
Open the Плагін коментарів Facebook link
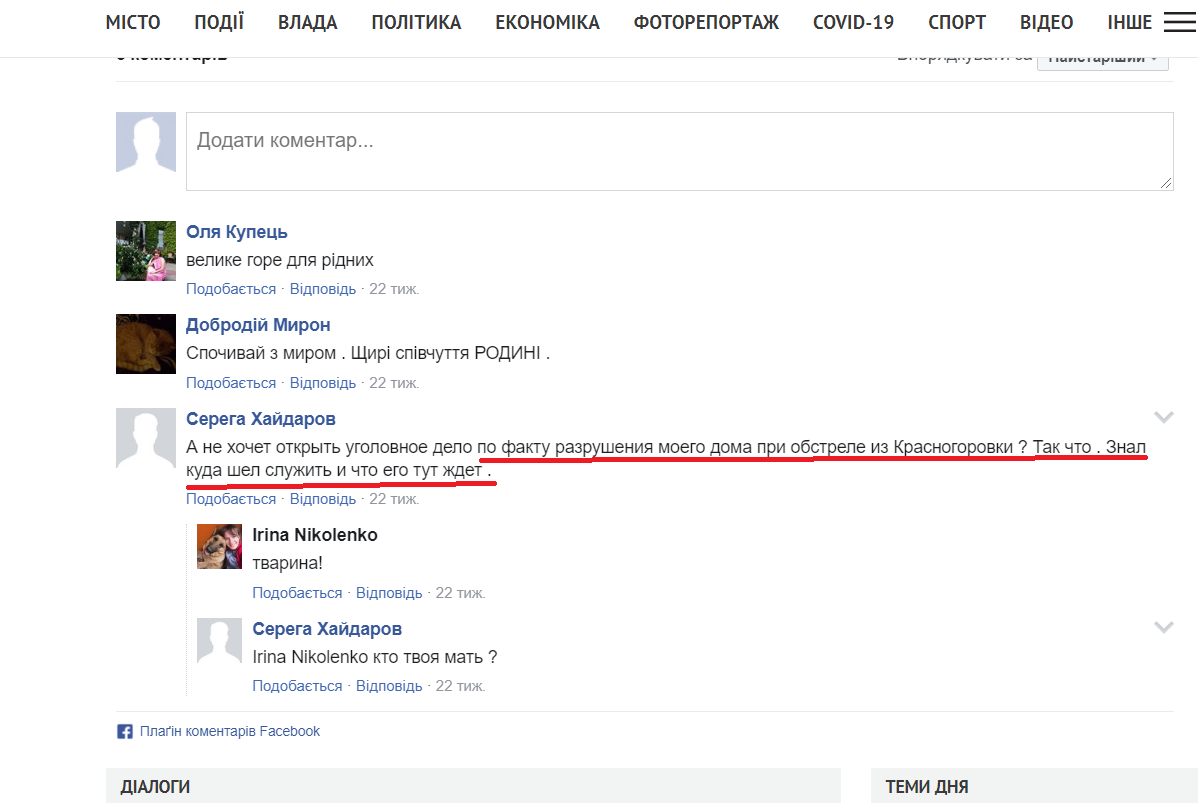point(230,731)
